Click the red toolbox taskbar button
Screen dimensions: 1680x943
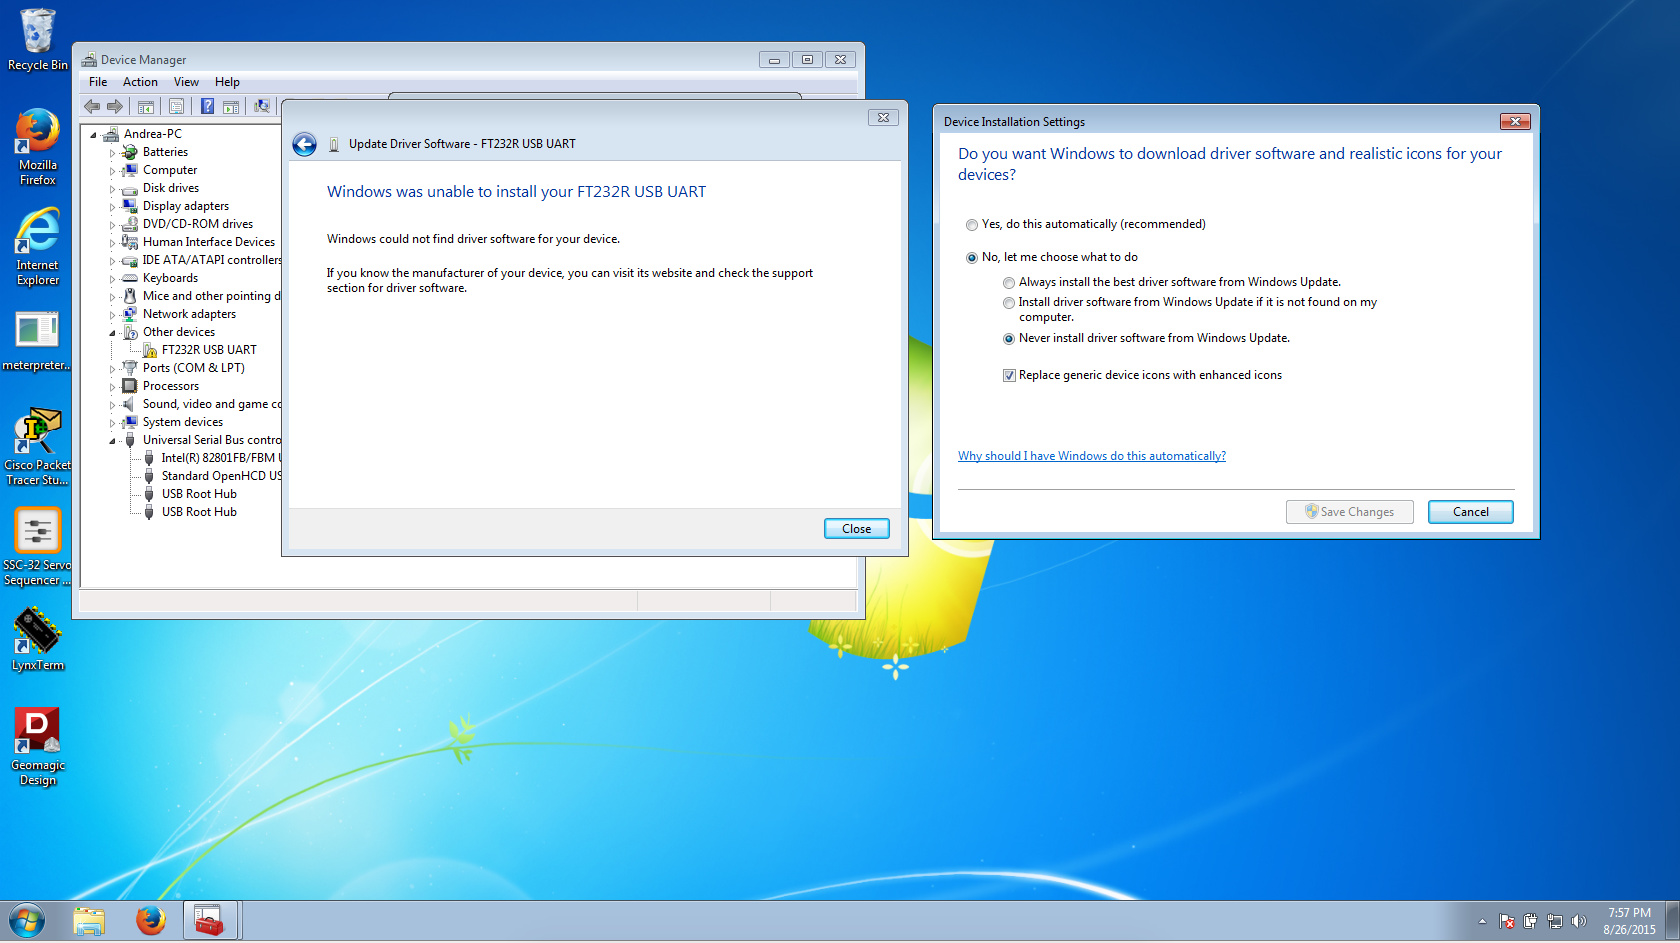pos(210,921)
